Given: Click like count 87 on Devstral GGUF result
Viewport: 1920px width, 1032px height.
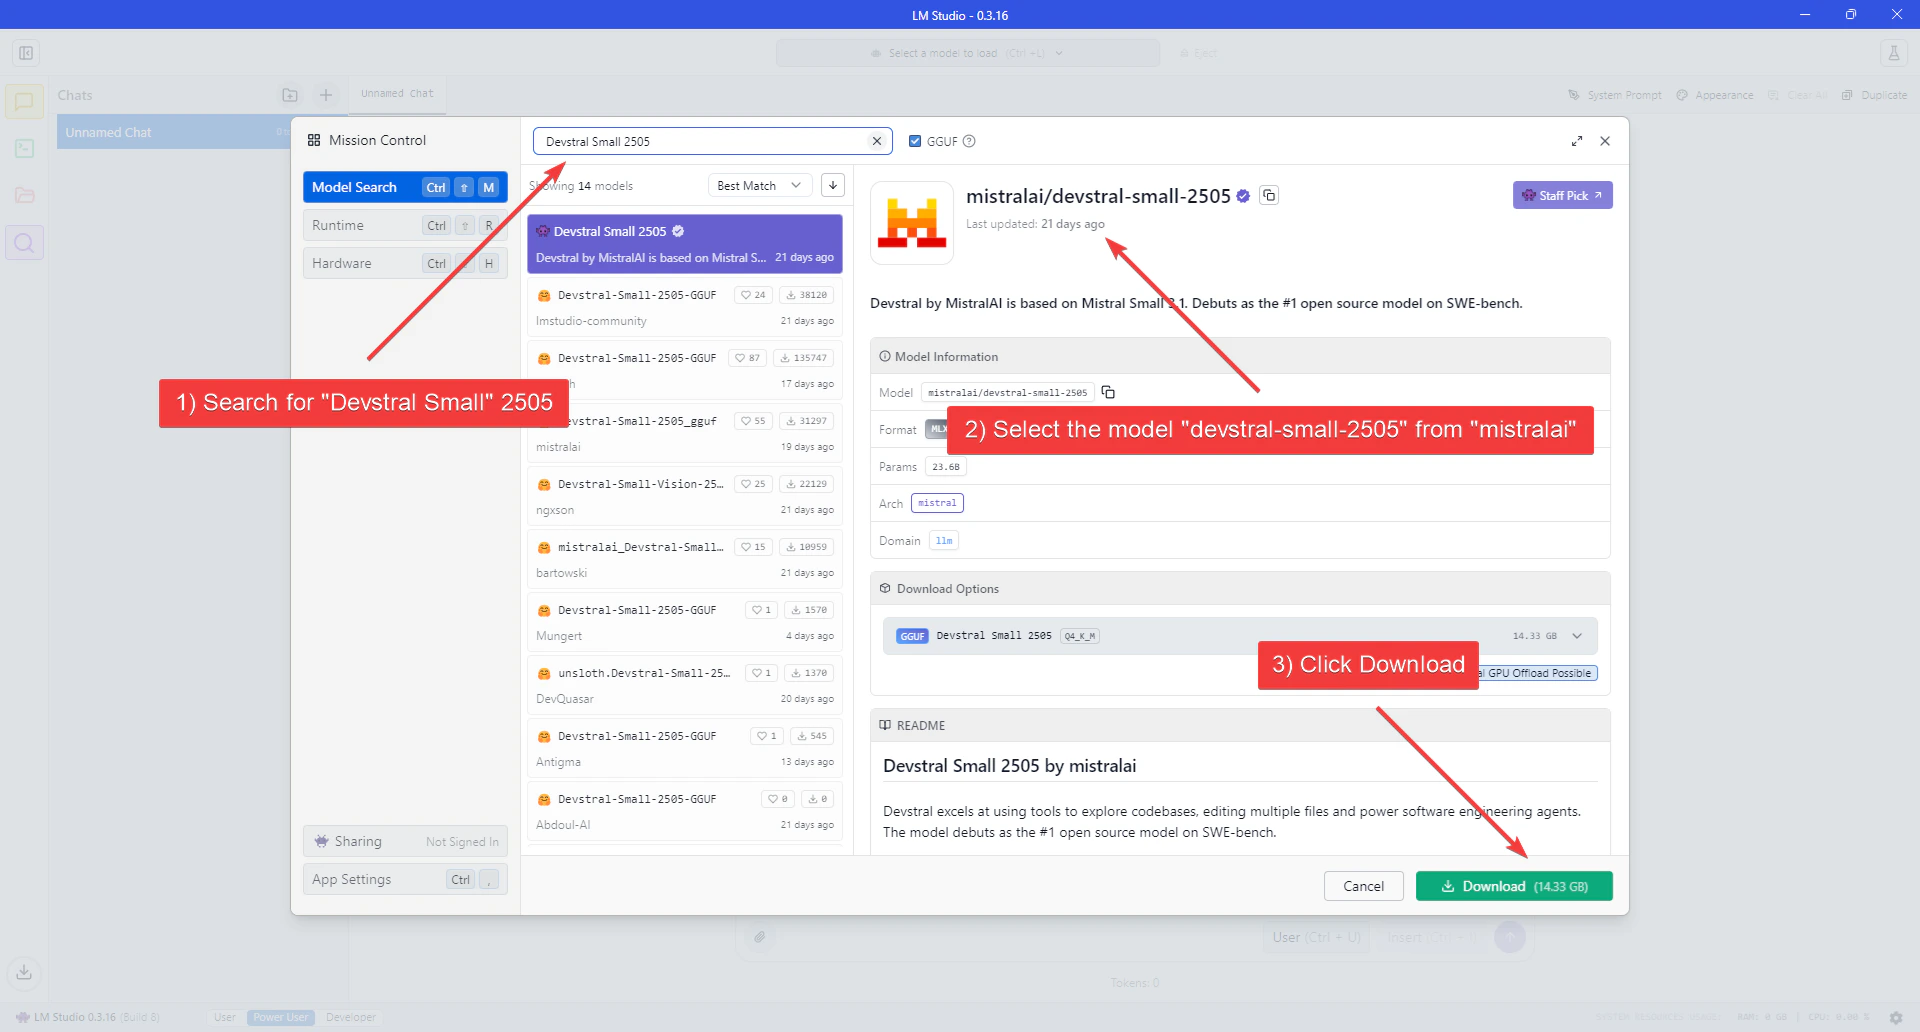Looking at the screenshot, I should (x=749, y=358).
